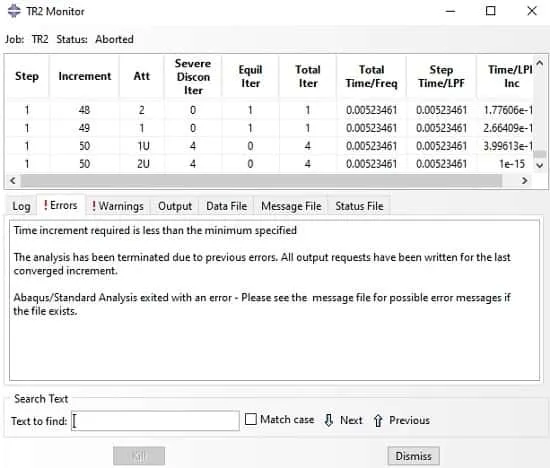Viewport: 550px width, 468px height.
Task: Click the Step column header
Action: click(27, 76)
